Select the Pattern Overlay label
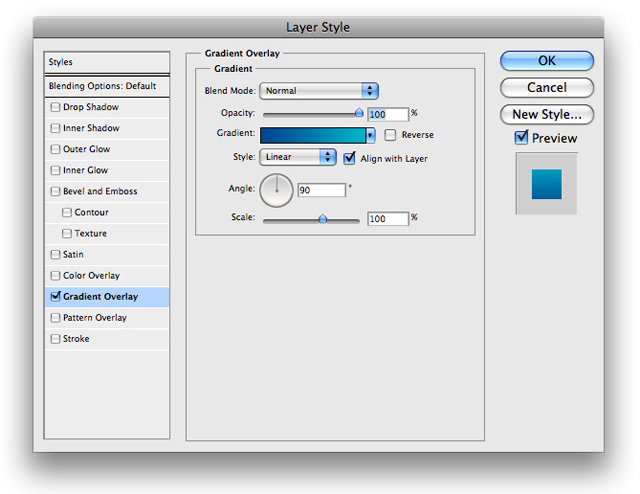Image resolution: width=640 pixels, height=494 pixels. [x=95, y=318]
